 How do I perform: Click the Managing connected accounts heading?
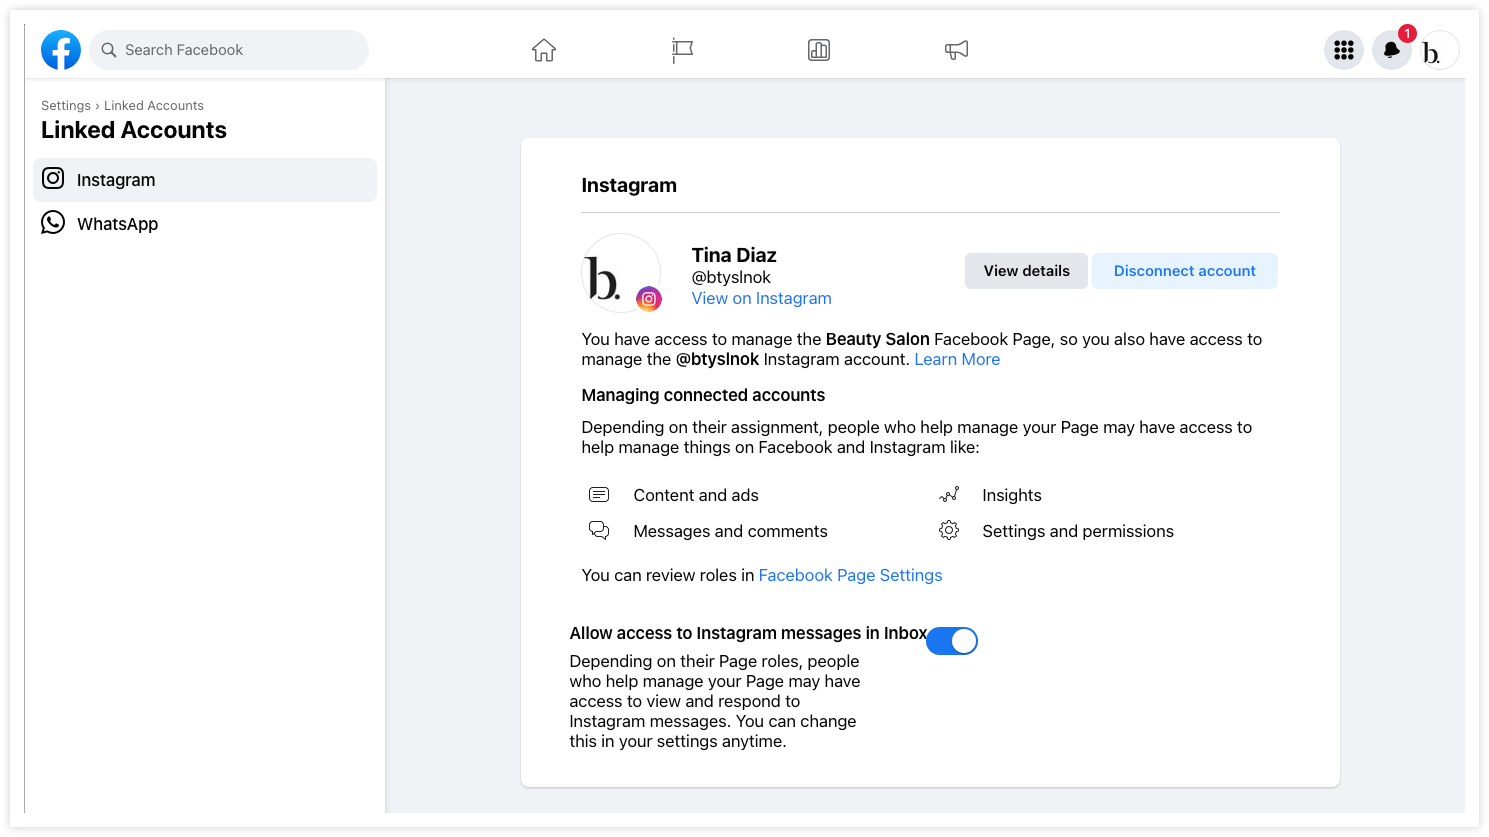[x=704, y=395]
